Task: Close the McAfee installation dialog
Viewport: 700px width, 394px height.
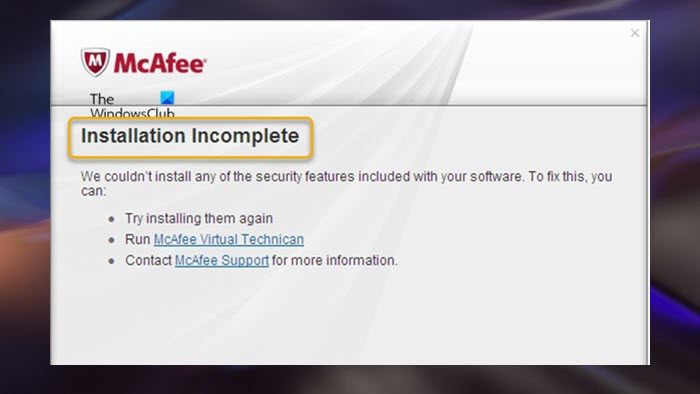Action: point(635,33)
